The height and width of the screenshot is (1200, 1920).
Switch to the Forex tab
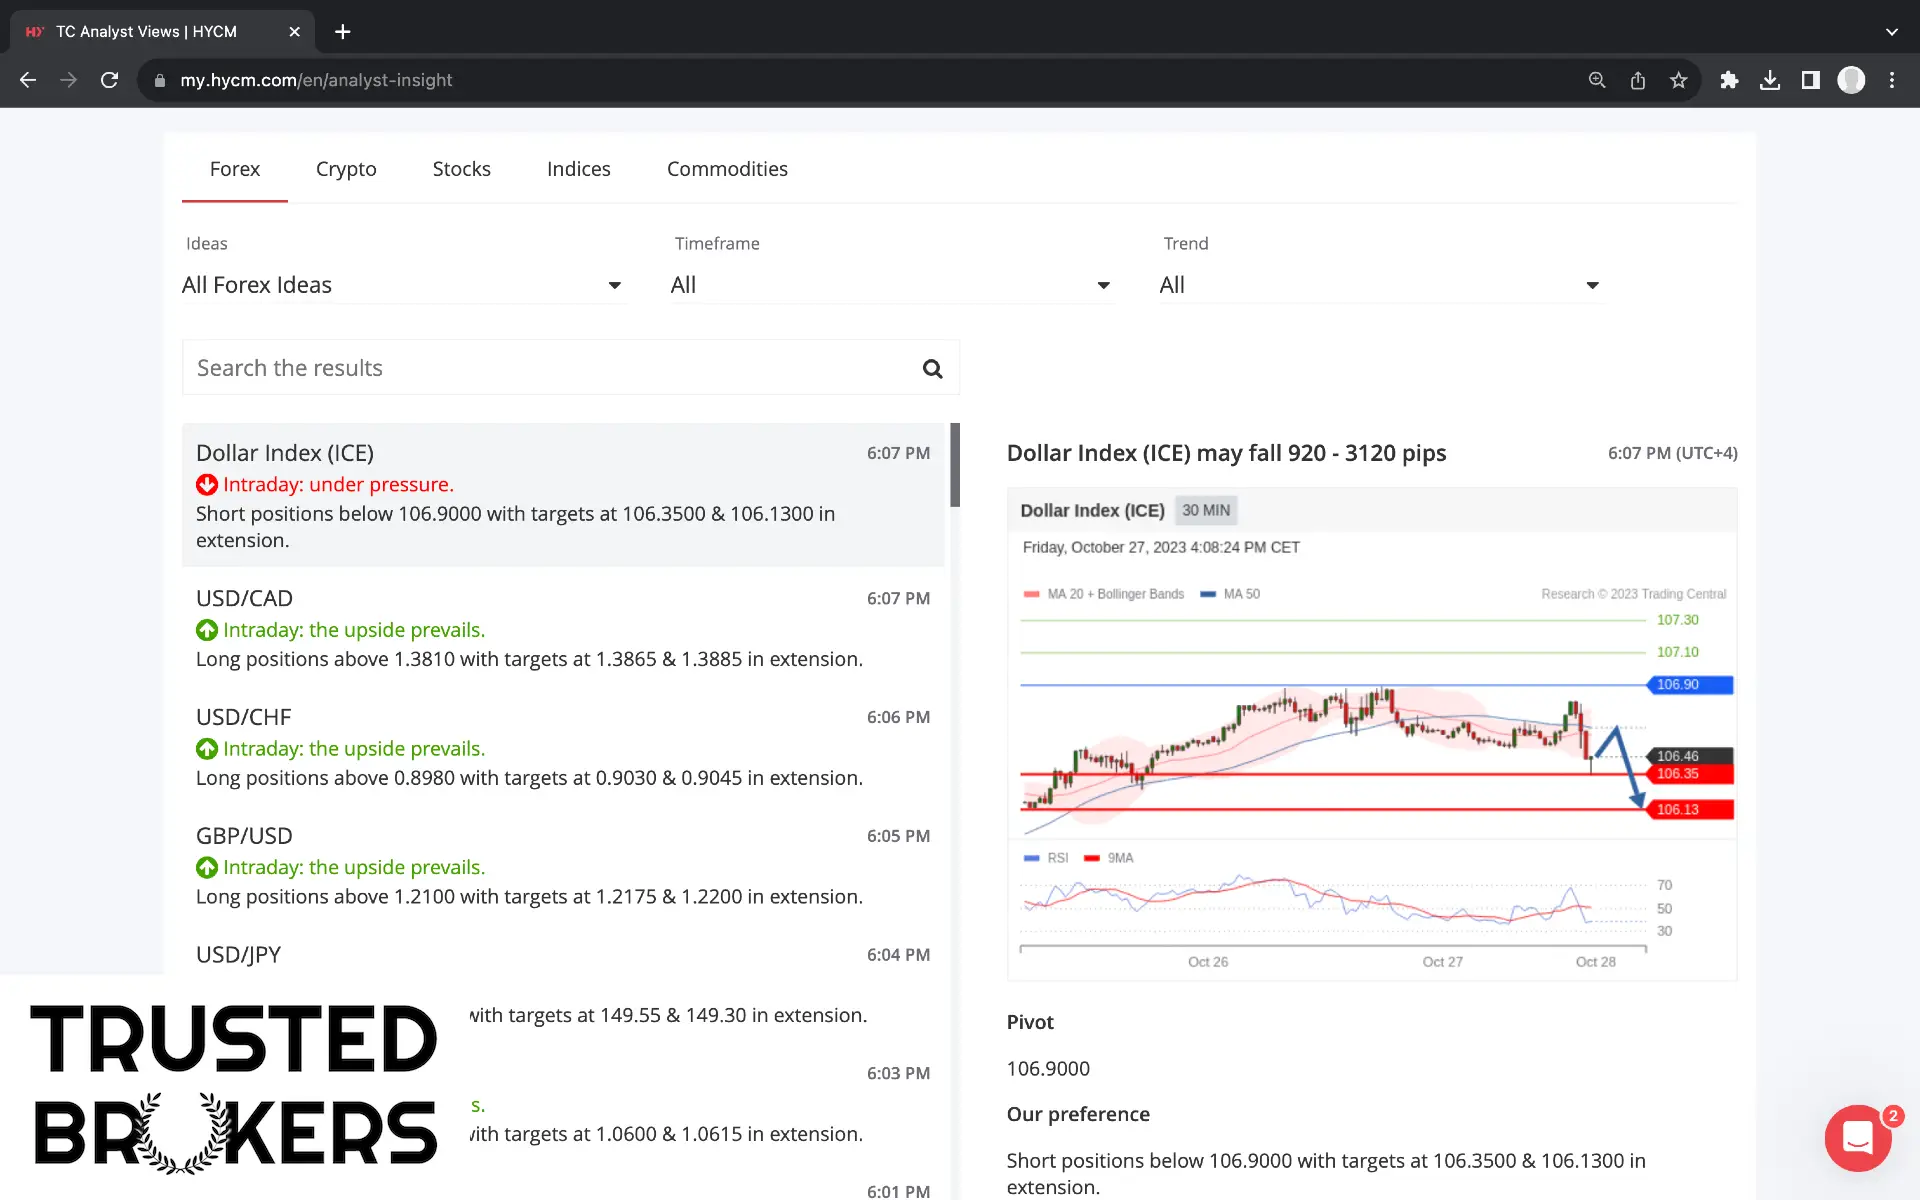[235, 169]
